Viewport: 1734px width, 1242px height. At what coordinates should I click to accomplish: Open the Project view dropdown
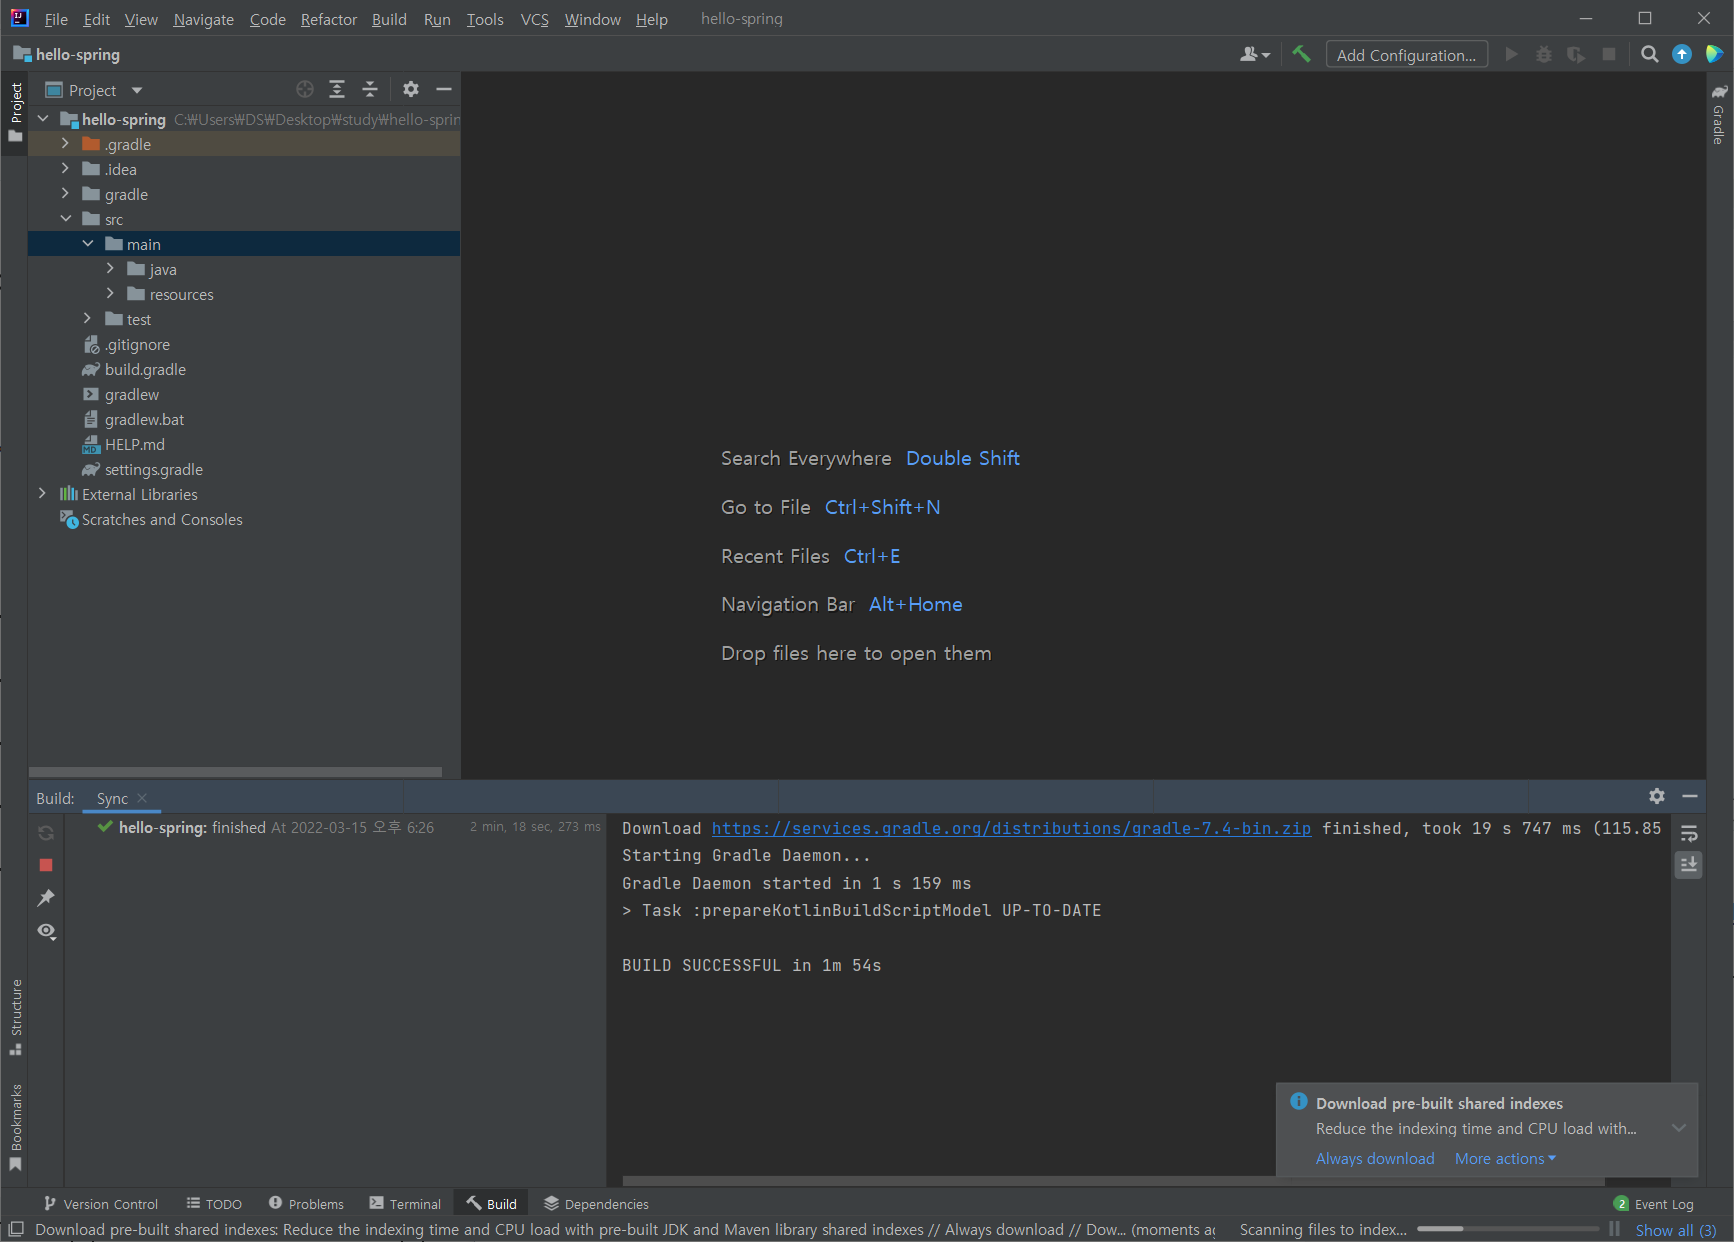(137, 90)
